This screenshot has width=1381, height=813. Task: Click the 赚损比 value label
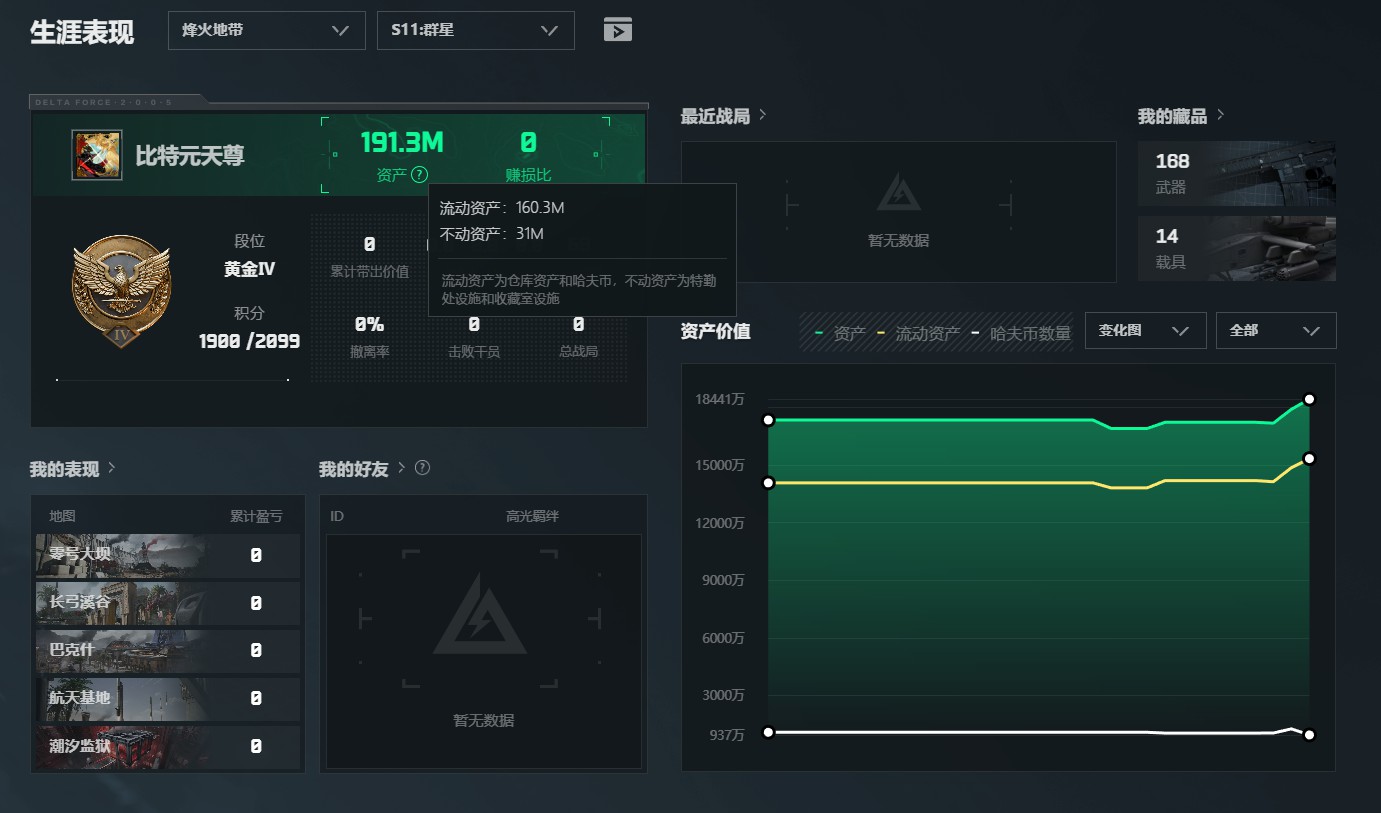(x=528, y=176)
